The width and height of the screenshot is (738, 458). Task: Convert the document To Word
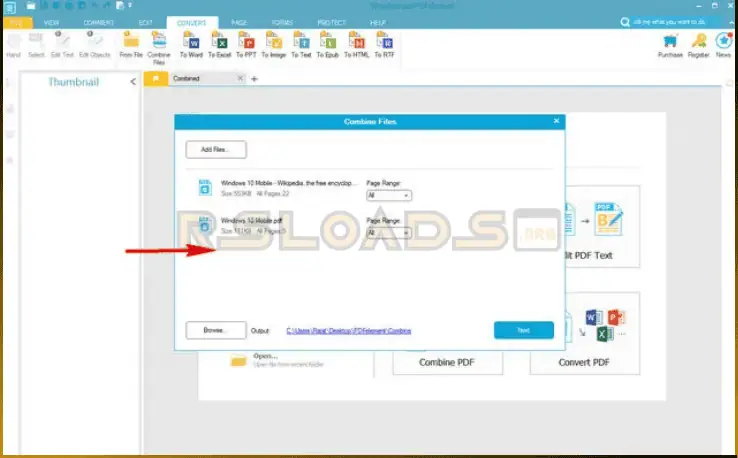pyautogui.click(x=191, y=46)
